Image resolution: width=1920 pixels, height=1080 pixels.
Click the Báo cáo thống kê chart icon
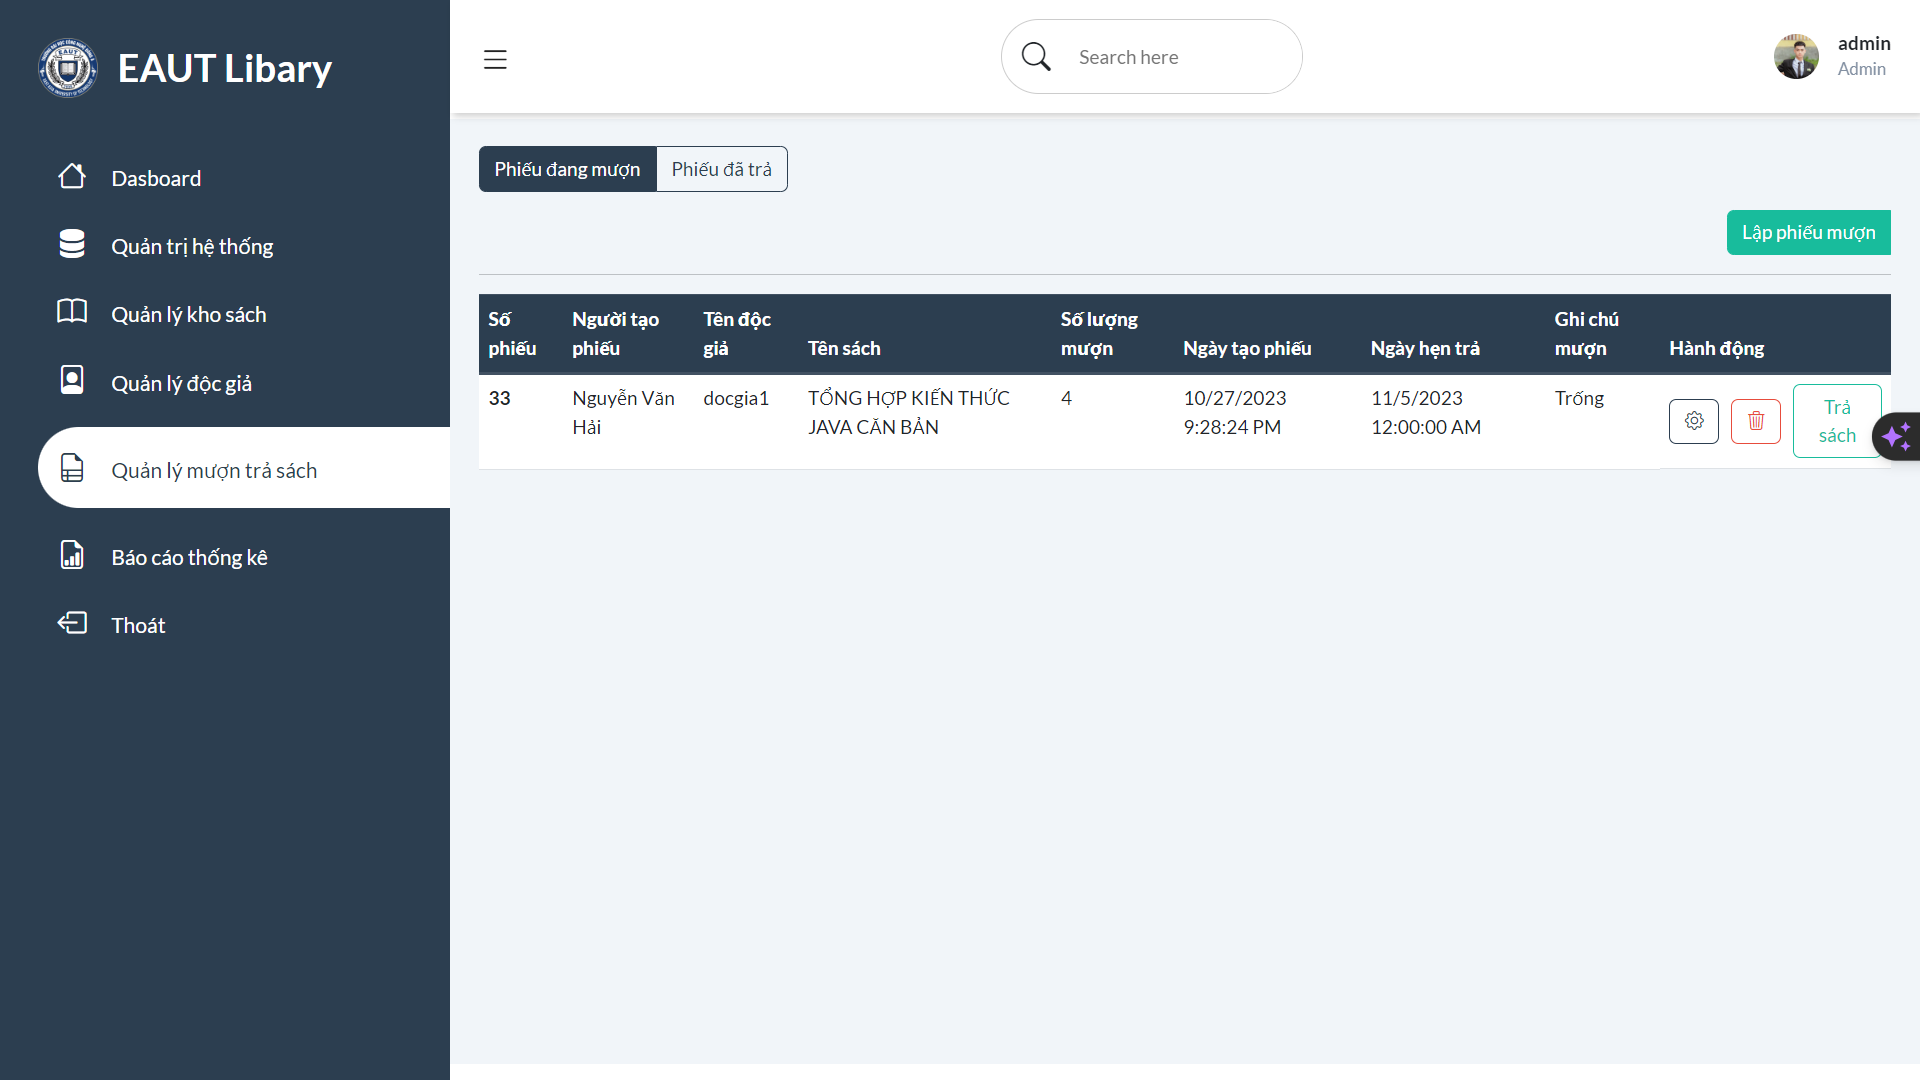pos(71,555)
